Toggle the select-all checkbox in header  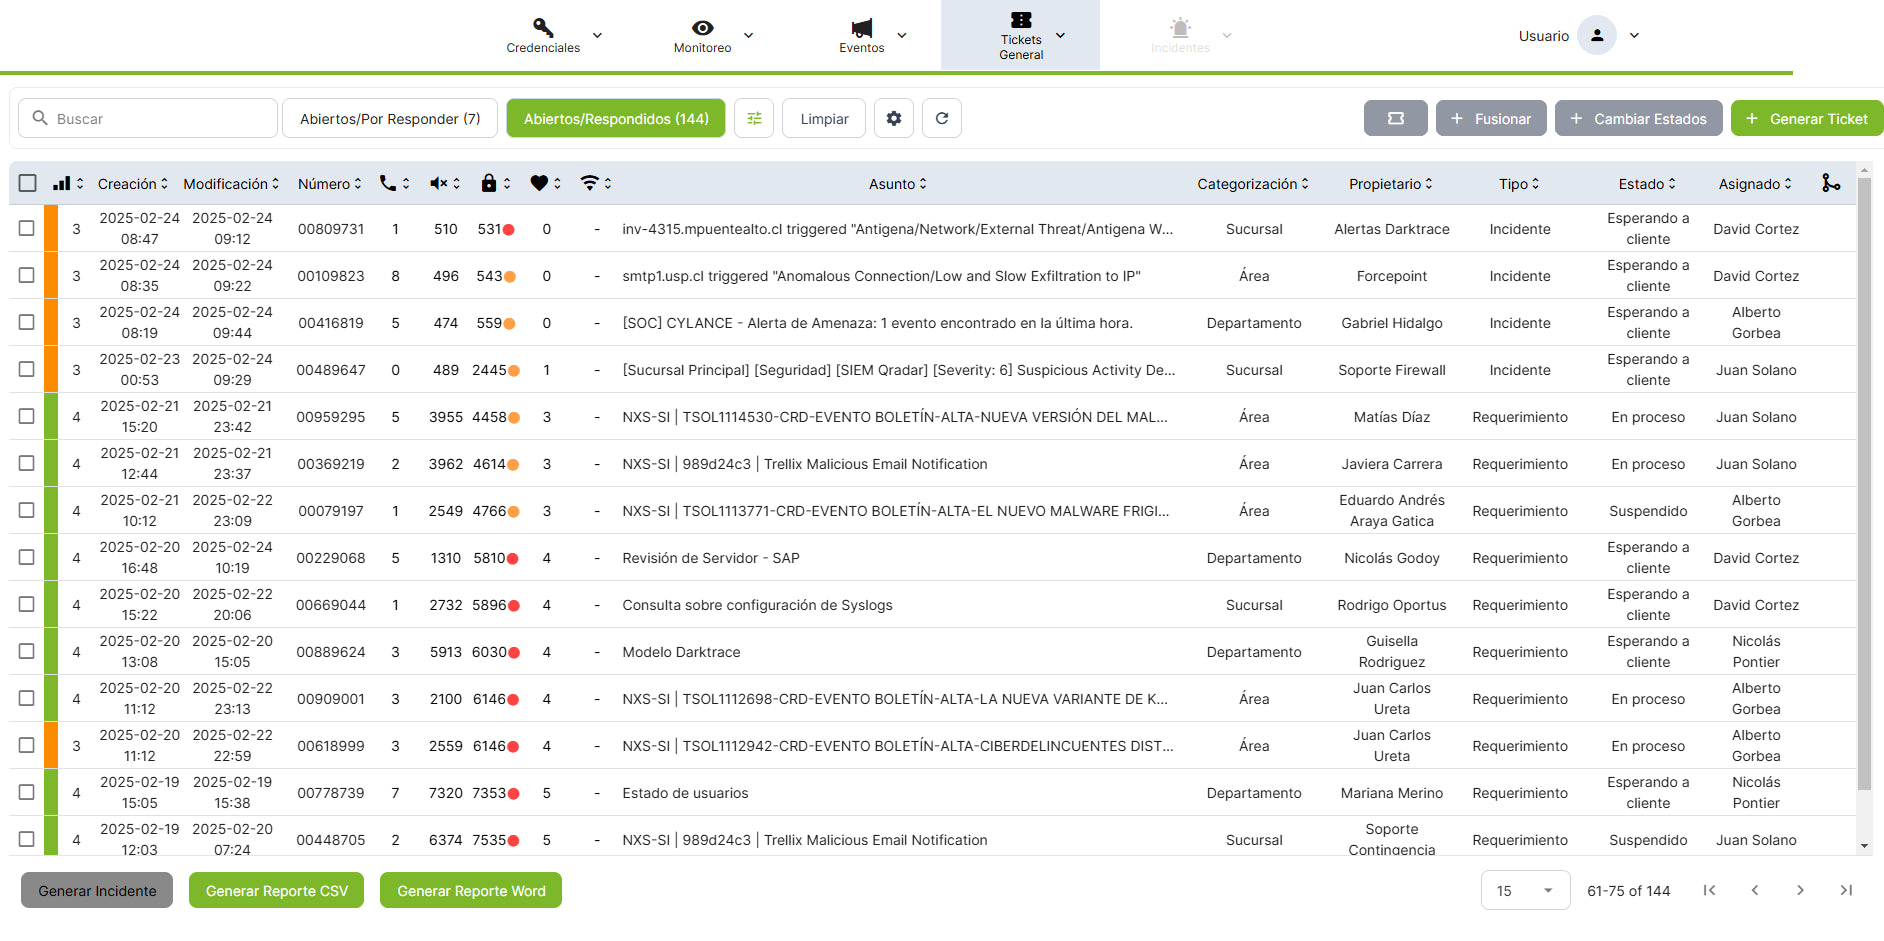(x=28, y=183)
